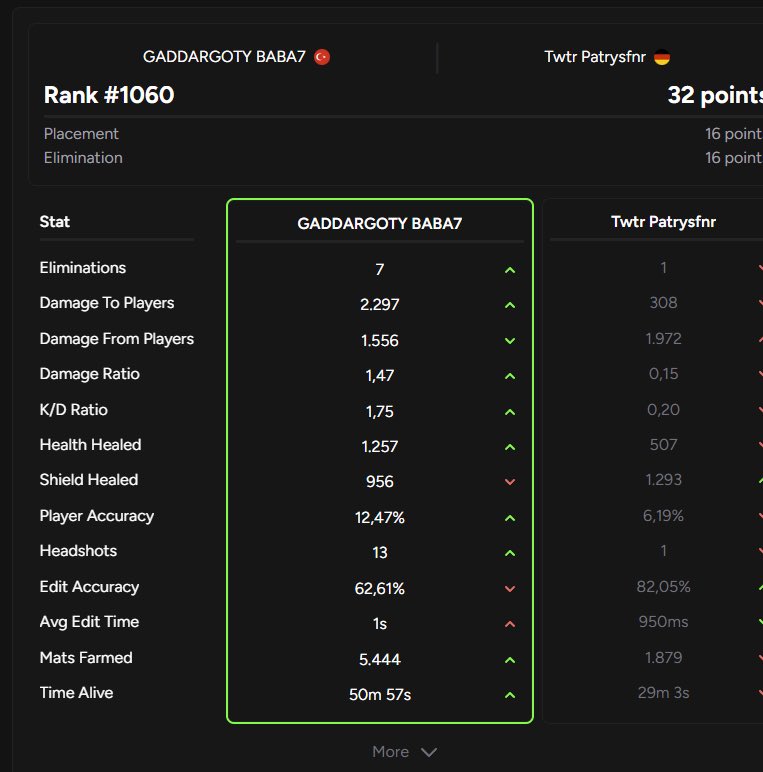This screenshot has height=772, width=763.
Task: Click the 50m 57s time value
Action: point(380,695)
